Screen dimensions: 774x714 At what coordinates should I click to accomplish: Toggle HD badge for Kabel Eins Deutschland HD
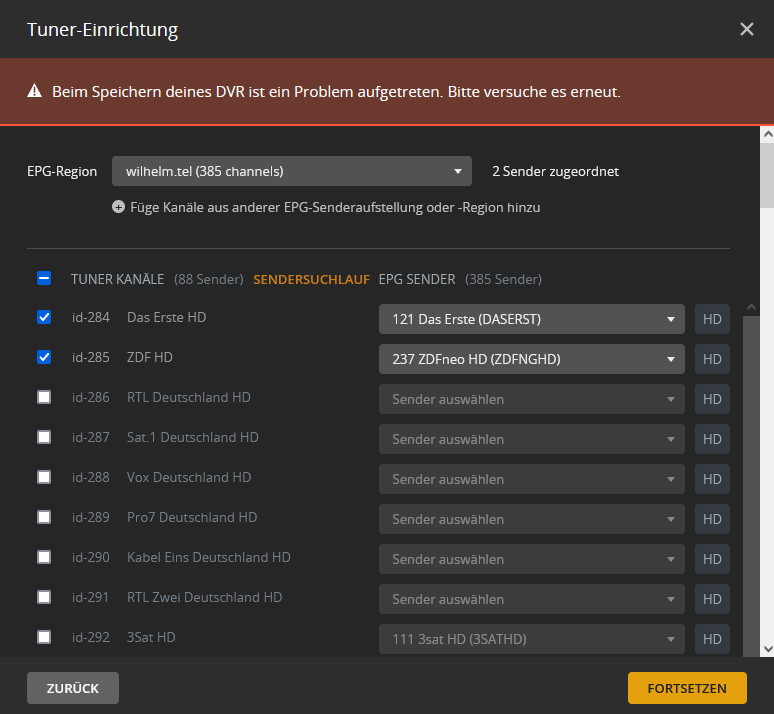(712, 559)
